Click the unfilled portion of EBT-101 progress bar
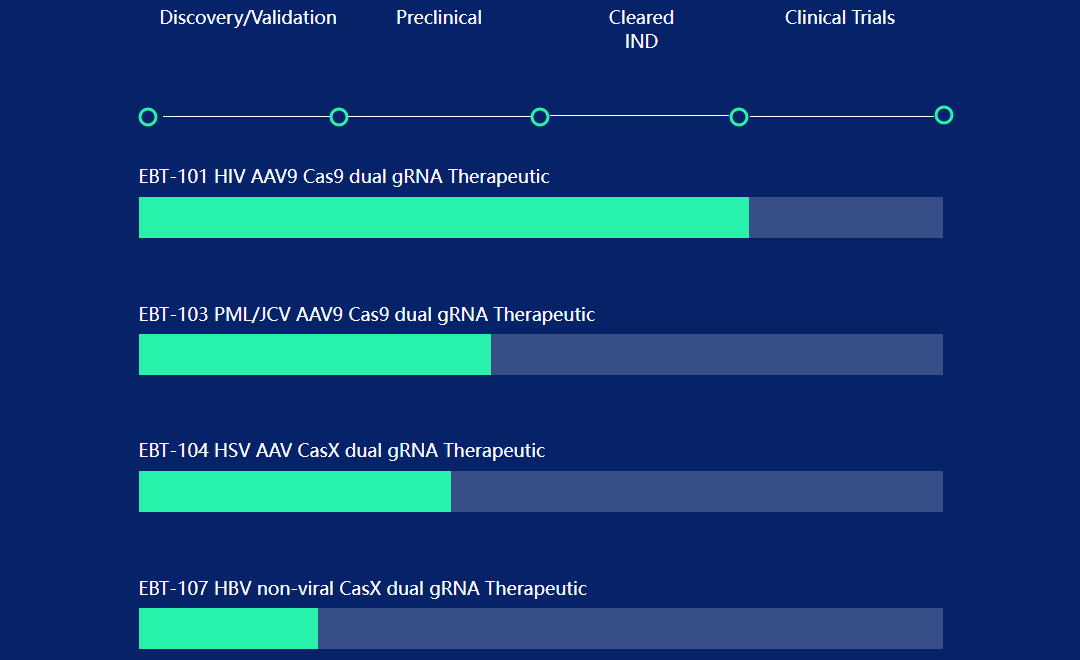The width and height of the screenshot is (1080, 660). pyautogui.click(x=846, y=218)
